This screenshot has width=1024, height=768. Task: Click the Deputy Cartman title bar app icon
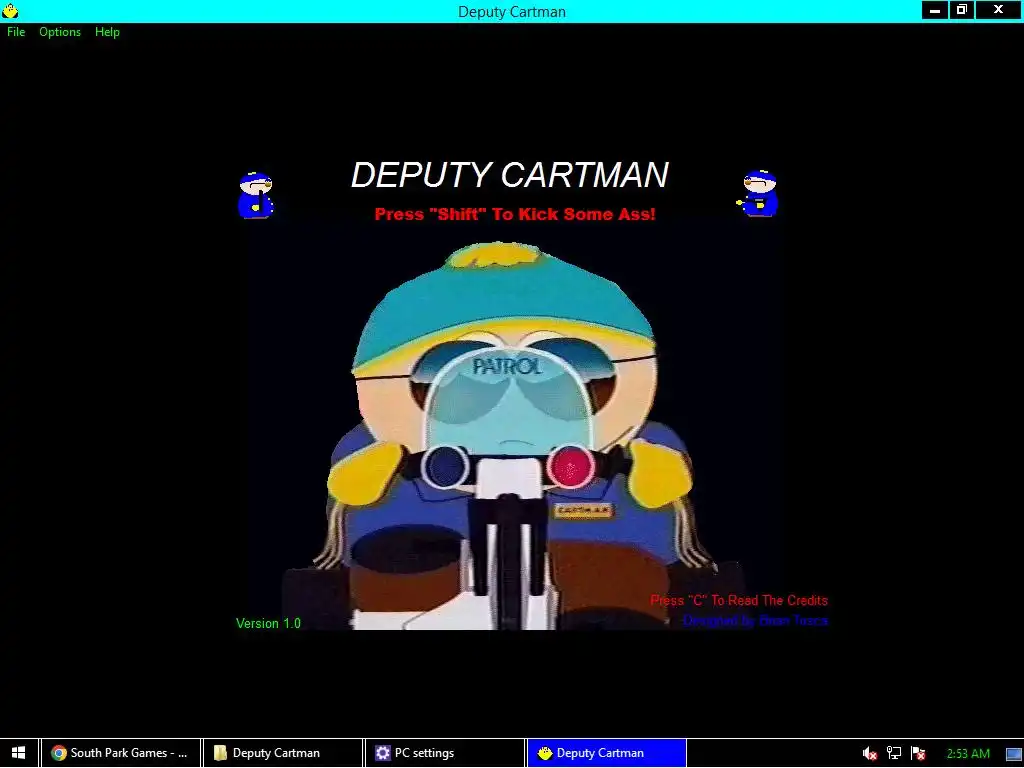coord(10,11)
